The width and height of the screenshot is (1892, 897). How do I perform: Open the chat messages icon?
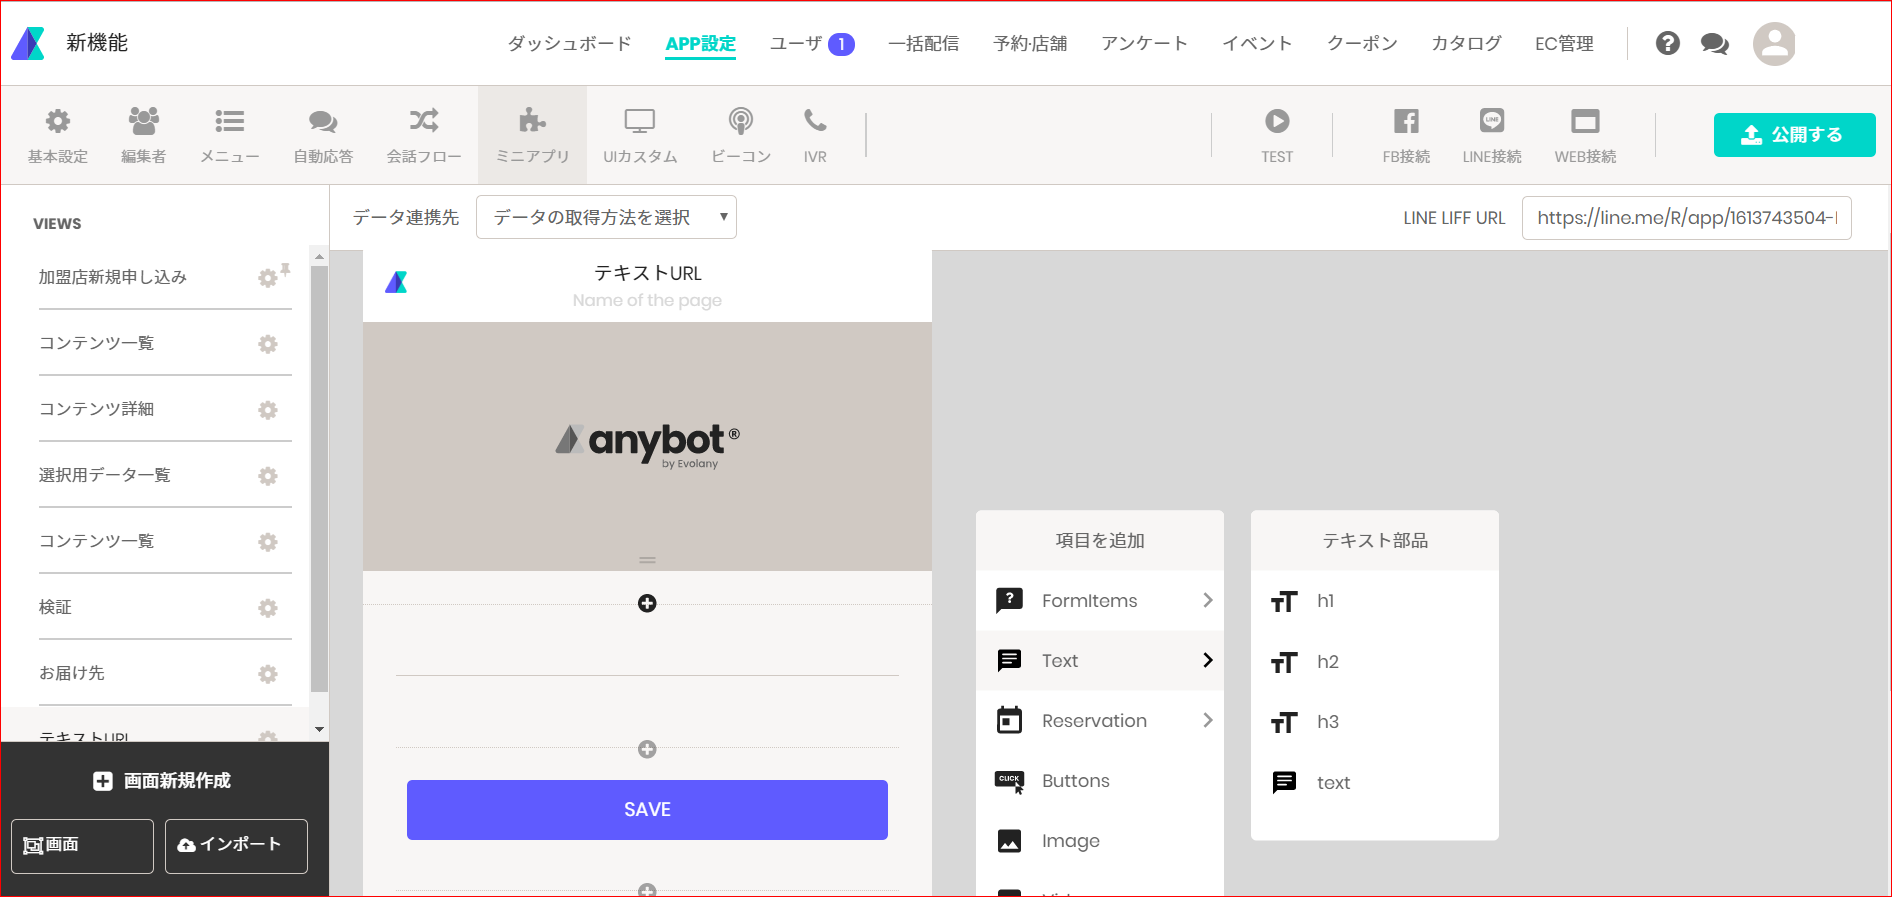[1714, 44]
